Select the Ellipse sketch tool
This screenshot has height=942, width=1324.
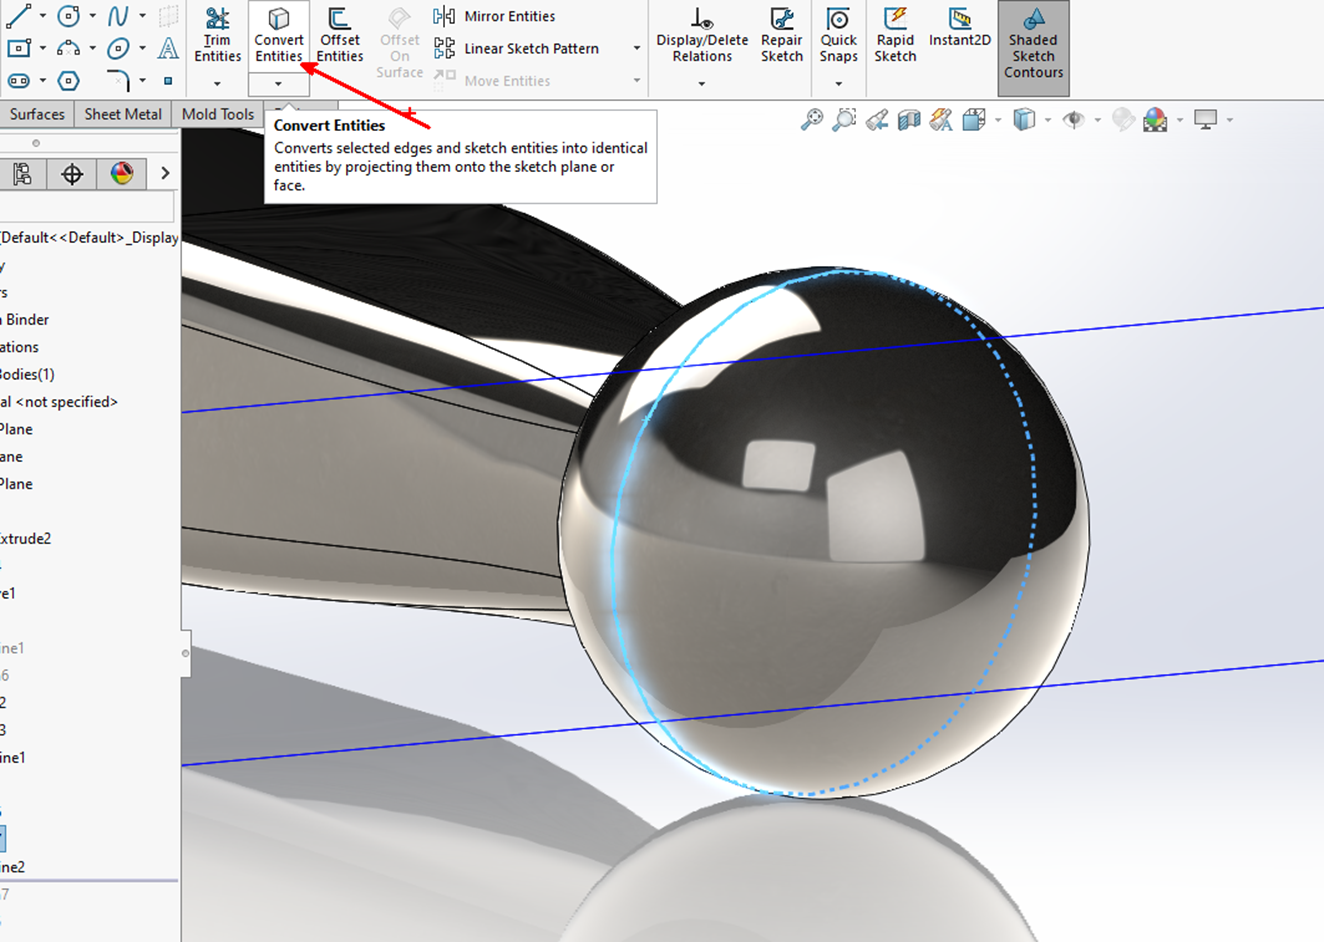[x=118, y=48]
